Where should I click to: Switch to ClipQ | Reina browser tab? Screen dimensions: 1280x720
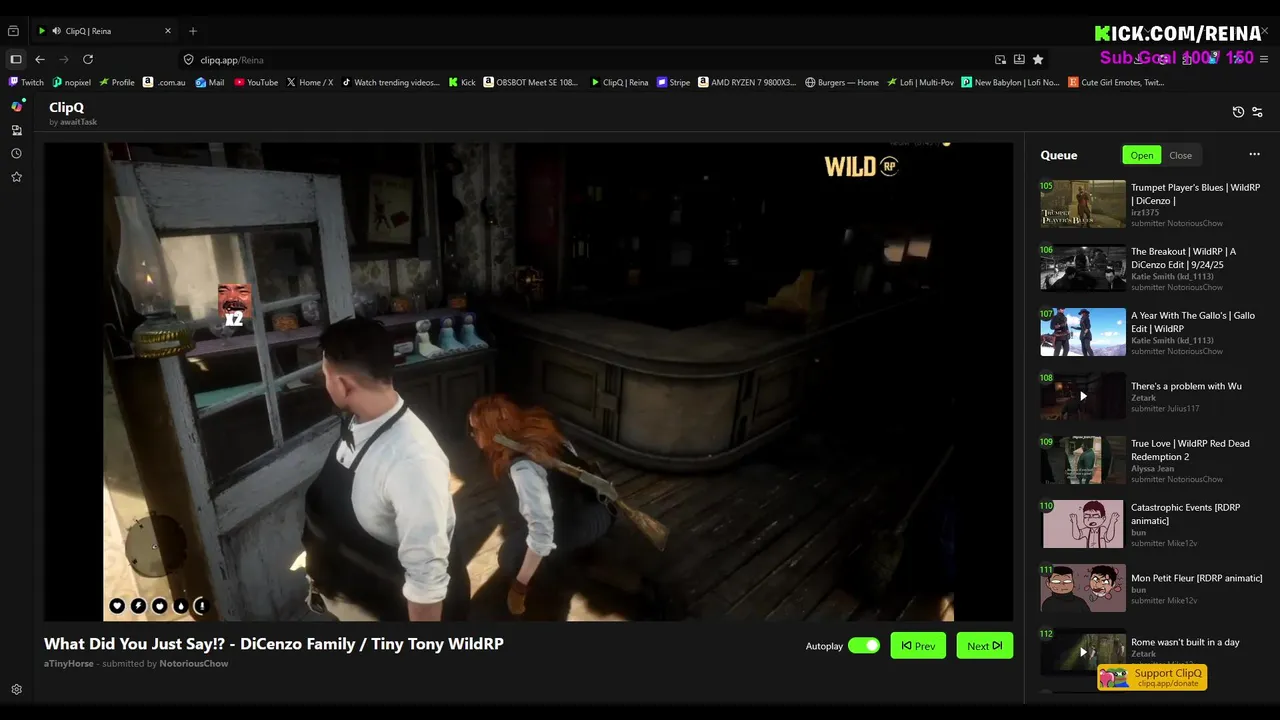[x=105, y=31]
